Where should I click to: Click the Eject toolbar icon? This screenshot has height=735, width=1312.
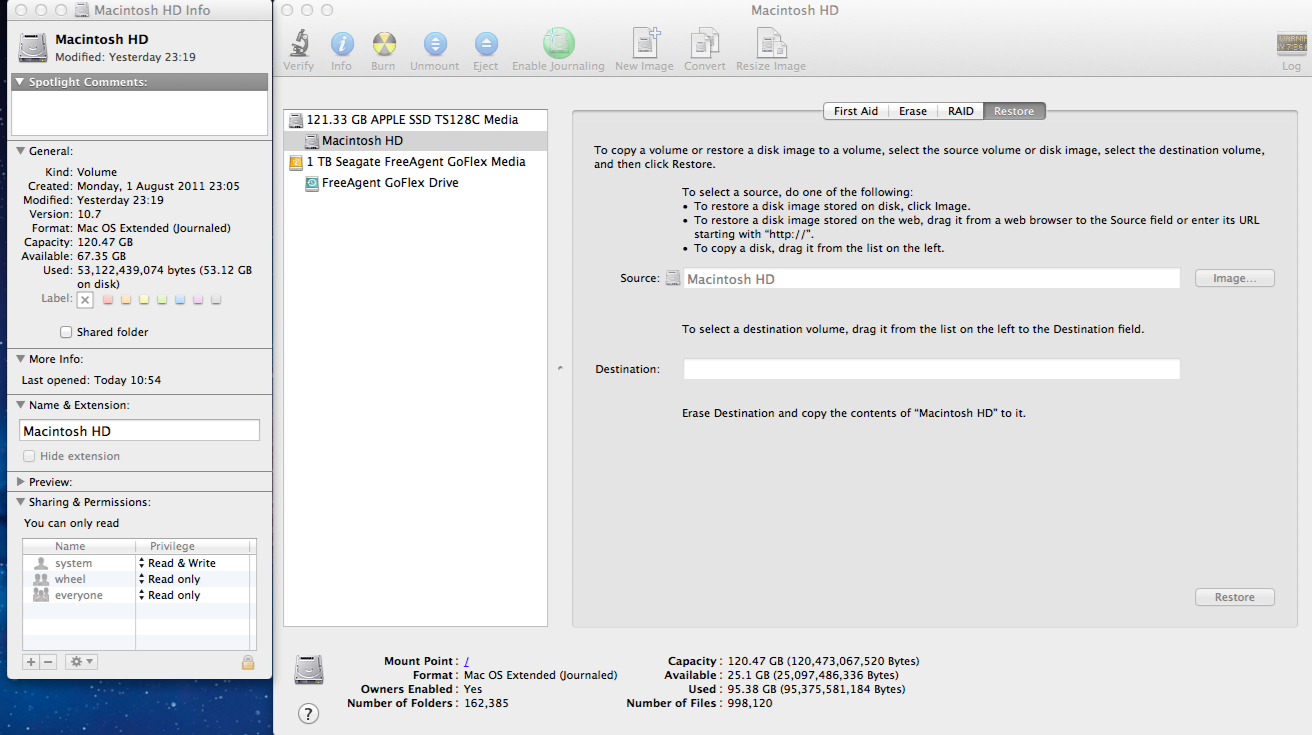485,44
